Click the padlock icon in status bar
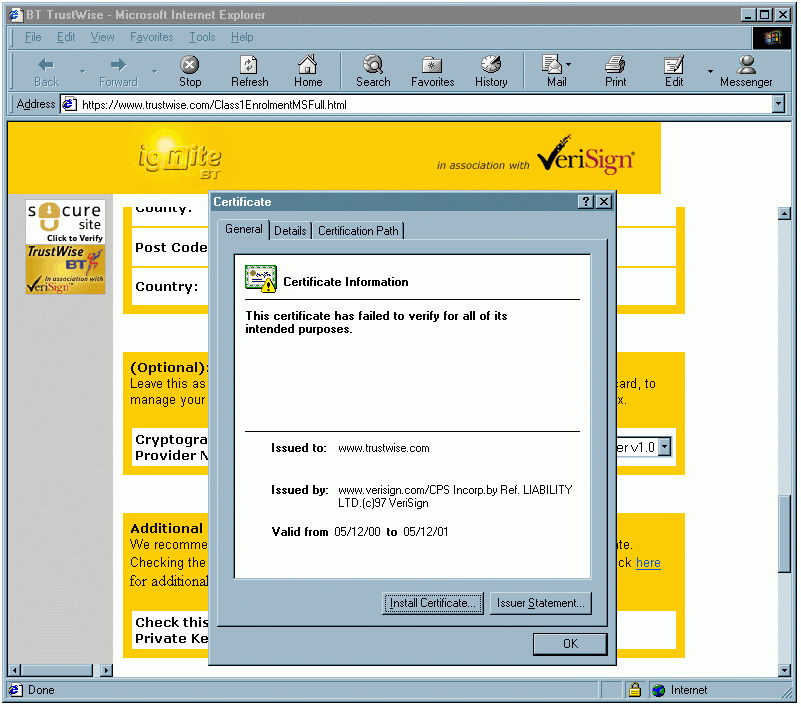 click(x=634, y=690)
